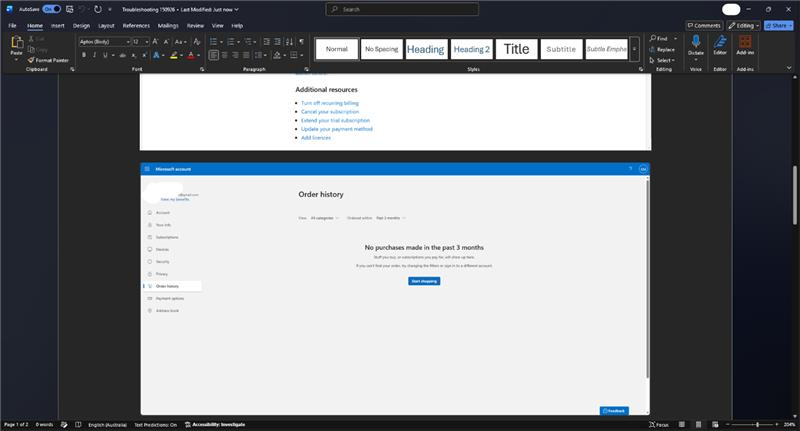The width and height of the screenshot is (800, 431).
Task: Expand the Styles gallery
Action: pos(635,49)
